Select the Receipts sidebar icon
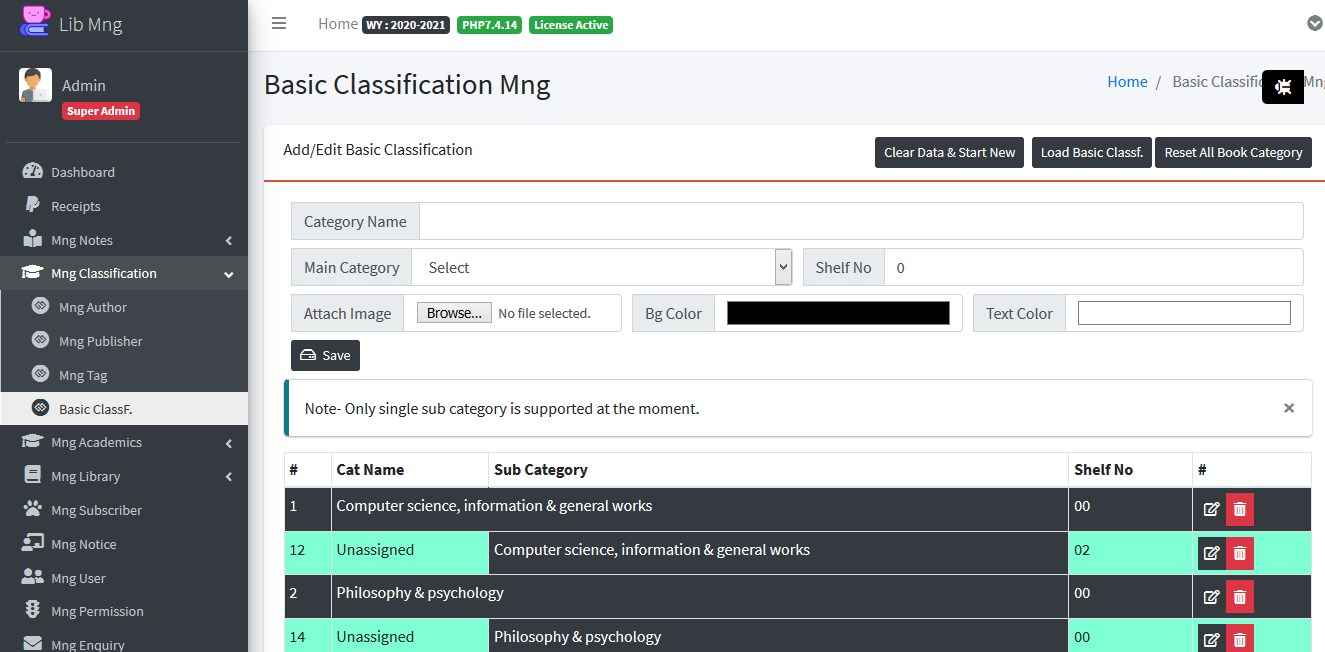 (33, 205)
